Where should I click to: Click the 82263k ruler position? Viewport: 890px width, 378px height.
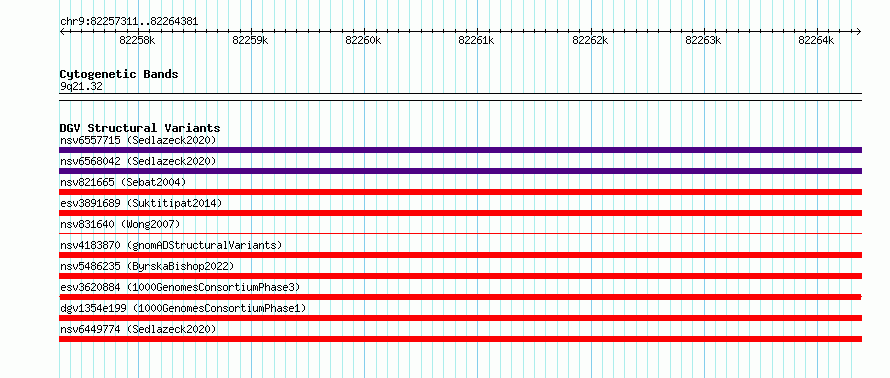coord(703,40)
